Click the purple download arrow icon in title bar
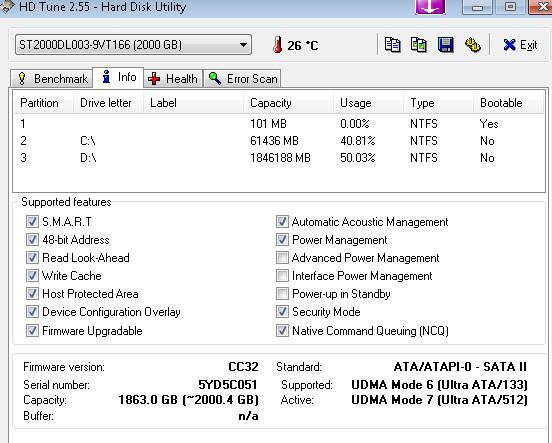 (430, 7)
